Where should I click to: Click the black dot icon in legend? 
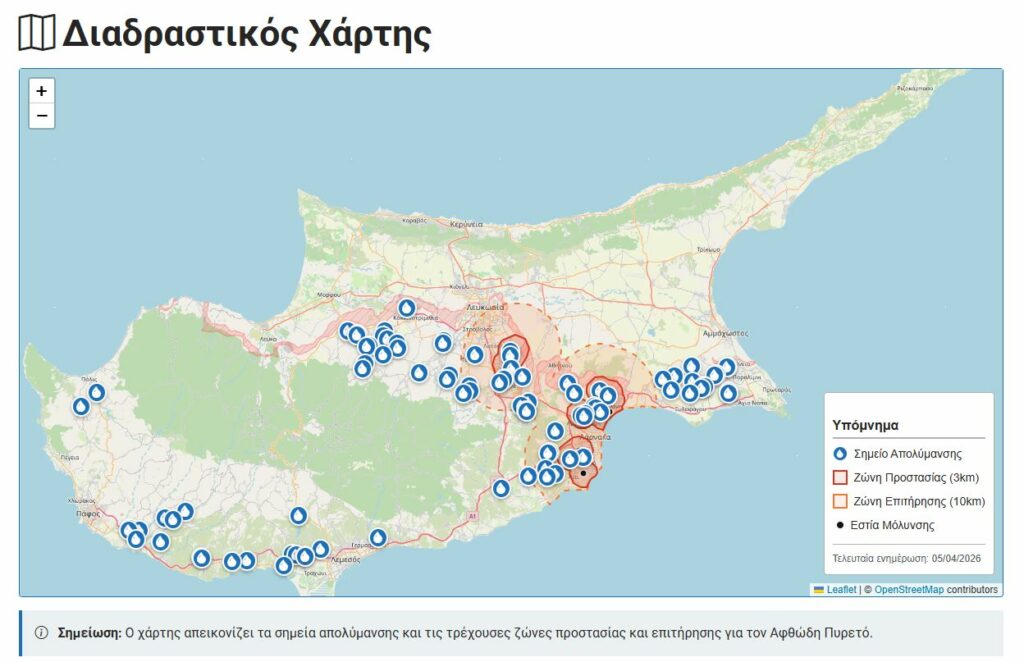pos(840,525)
